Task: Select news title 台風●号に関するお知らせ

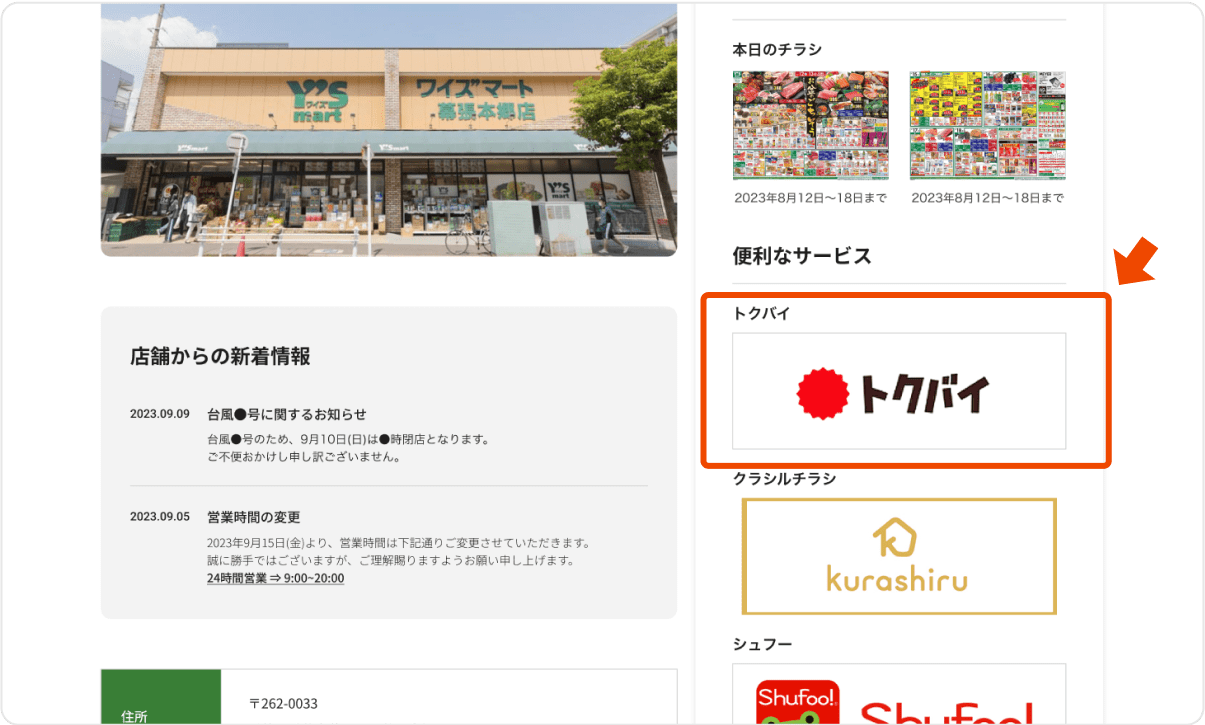Action: coord(287,414)
